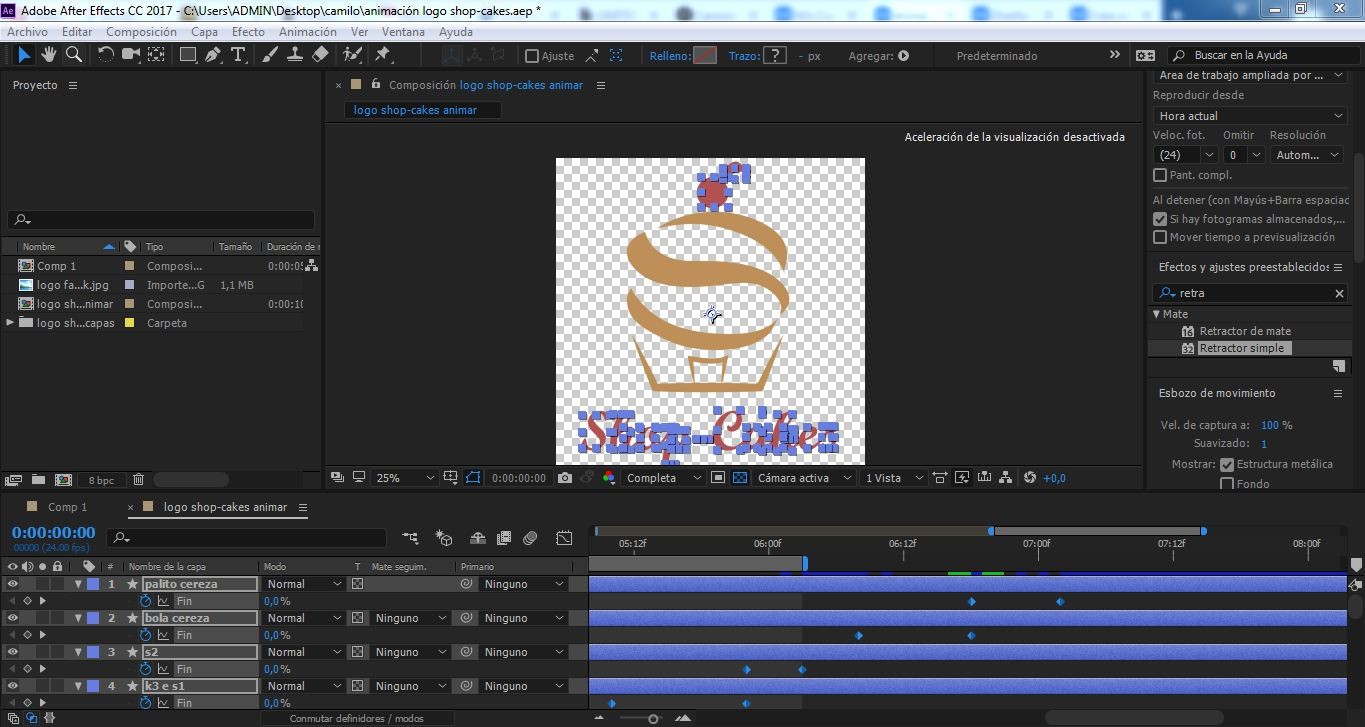The width and height of the screenshot is (1365, 727).
Task: Select the Rectangle shape tool
Action: [x=188, y=55]
